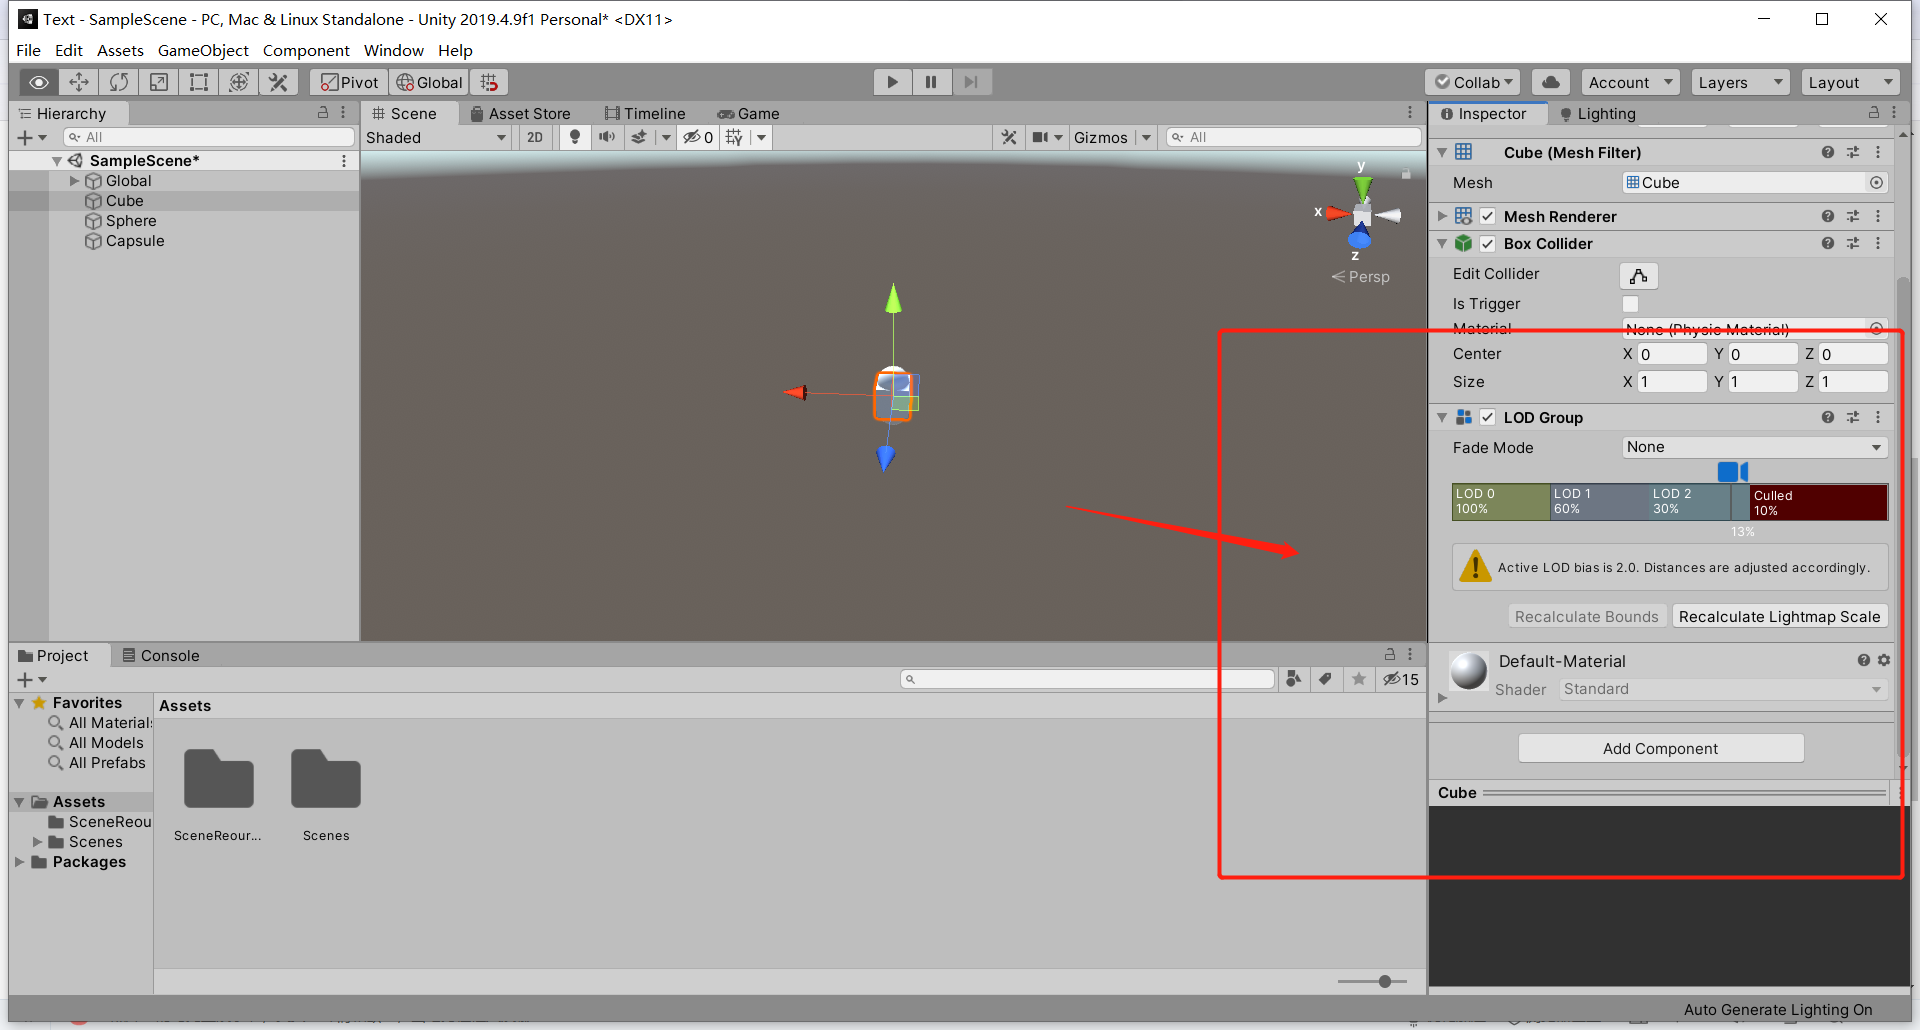Open the grid snapping settings icon
This screenshot has height=1030, width=1920.
(x=489, y=81)
